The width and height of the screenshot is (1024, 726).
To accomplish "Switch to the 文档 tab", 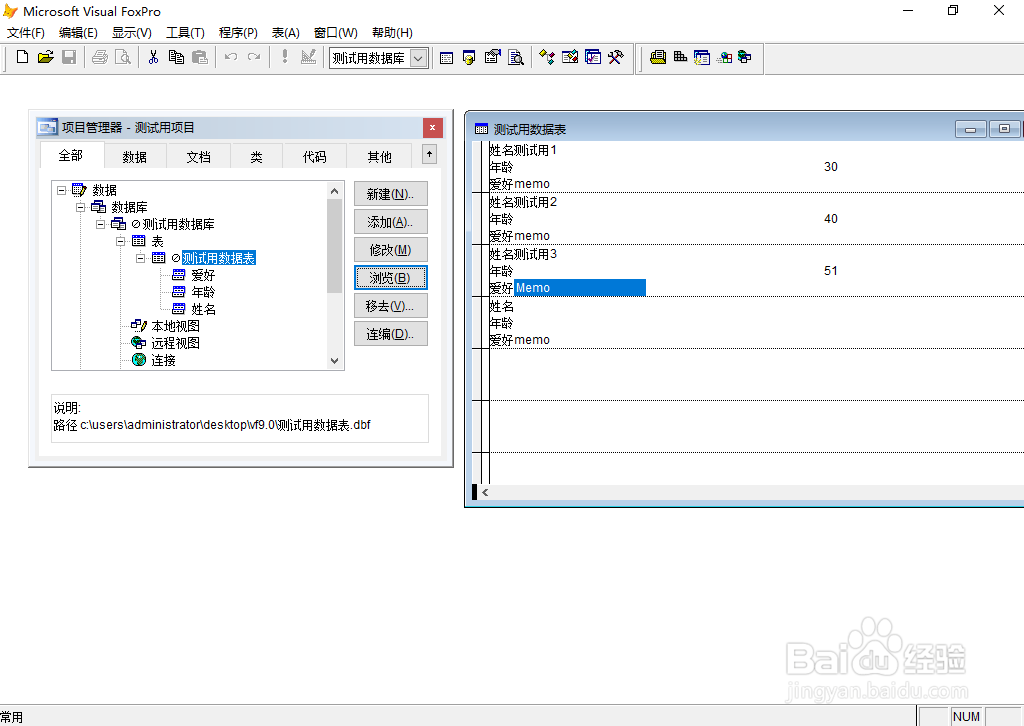I will point(199,157).
